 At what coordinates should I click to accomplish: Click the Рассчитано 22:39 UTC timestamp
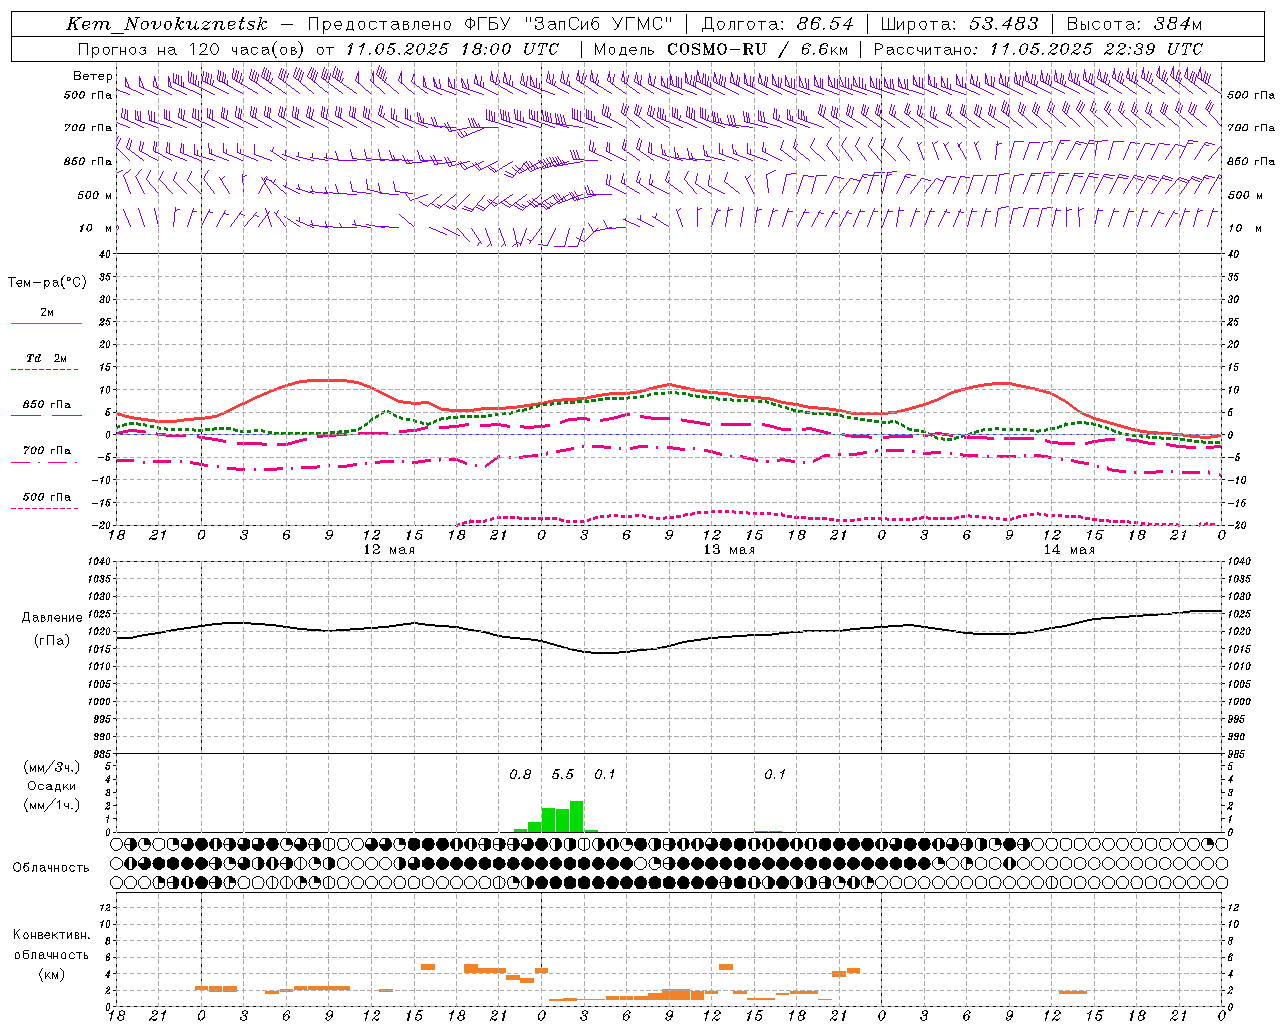[1038, 49]
